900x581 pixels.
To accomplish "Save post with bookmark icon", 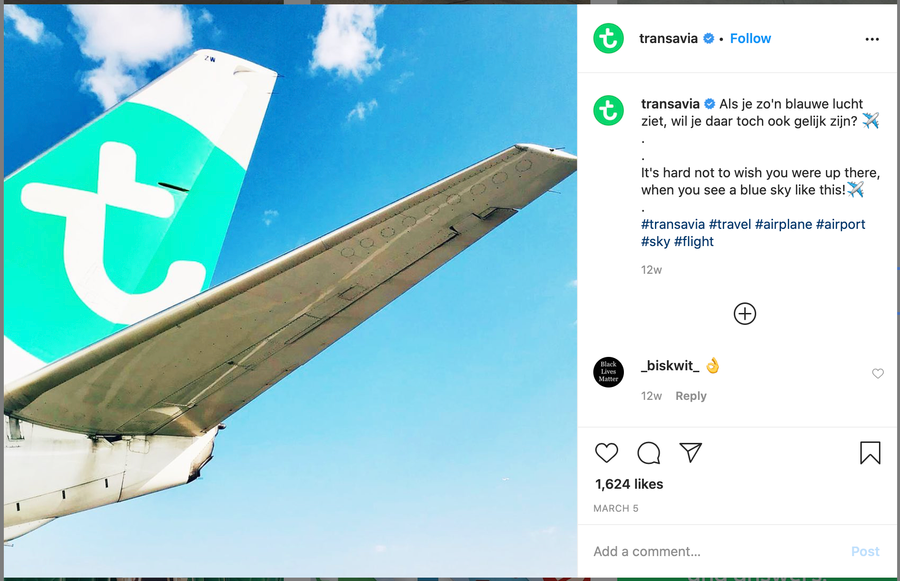I will click(x=870, y=453).
